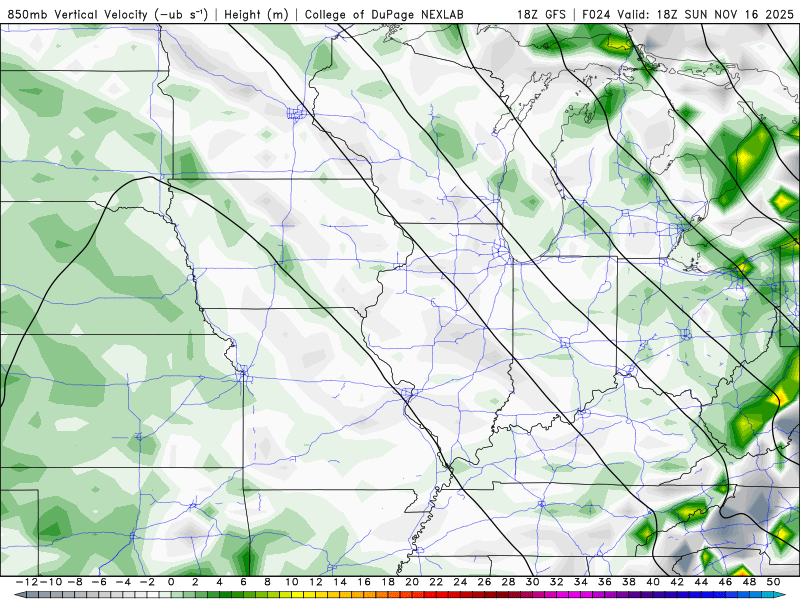Click the '30' value on color scale
The width and height of the screenshot is (800, 600).
532,582
